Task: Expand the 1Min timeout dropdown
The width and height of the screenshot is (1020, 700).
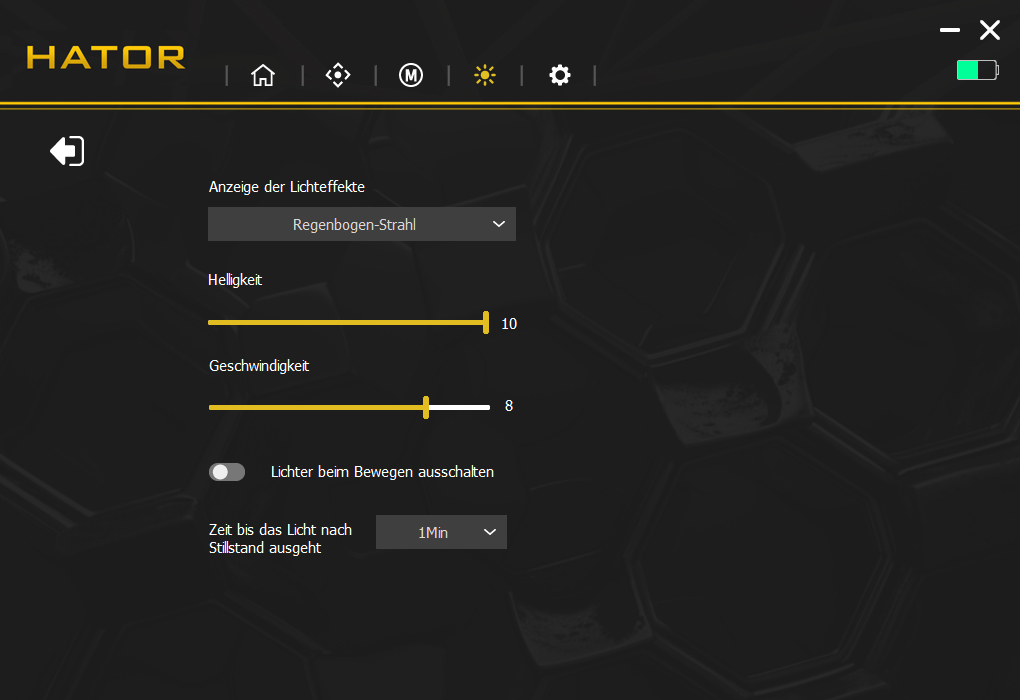Action: click(x=441, y=533)
